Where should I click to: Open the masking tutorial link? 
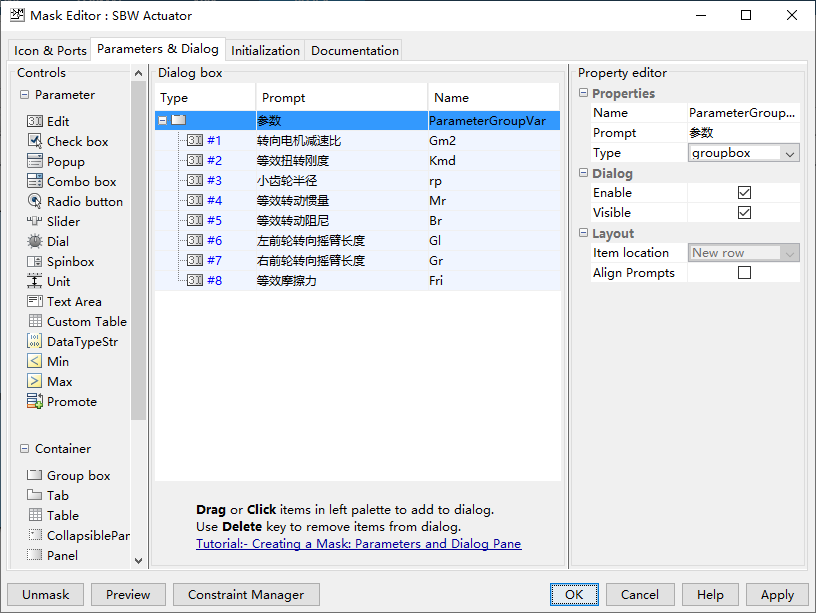pos(359,543)
